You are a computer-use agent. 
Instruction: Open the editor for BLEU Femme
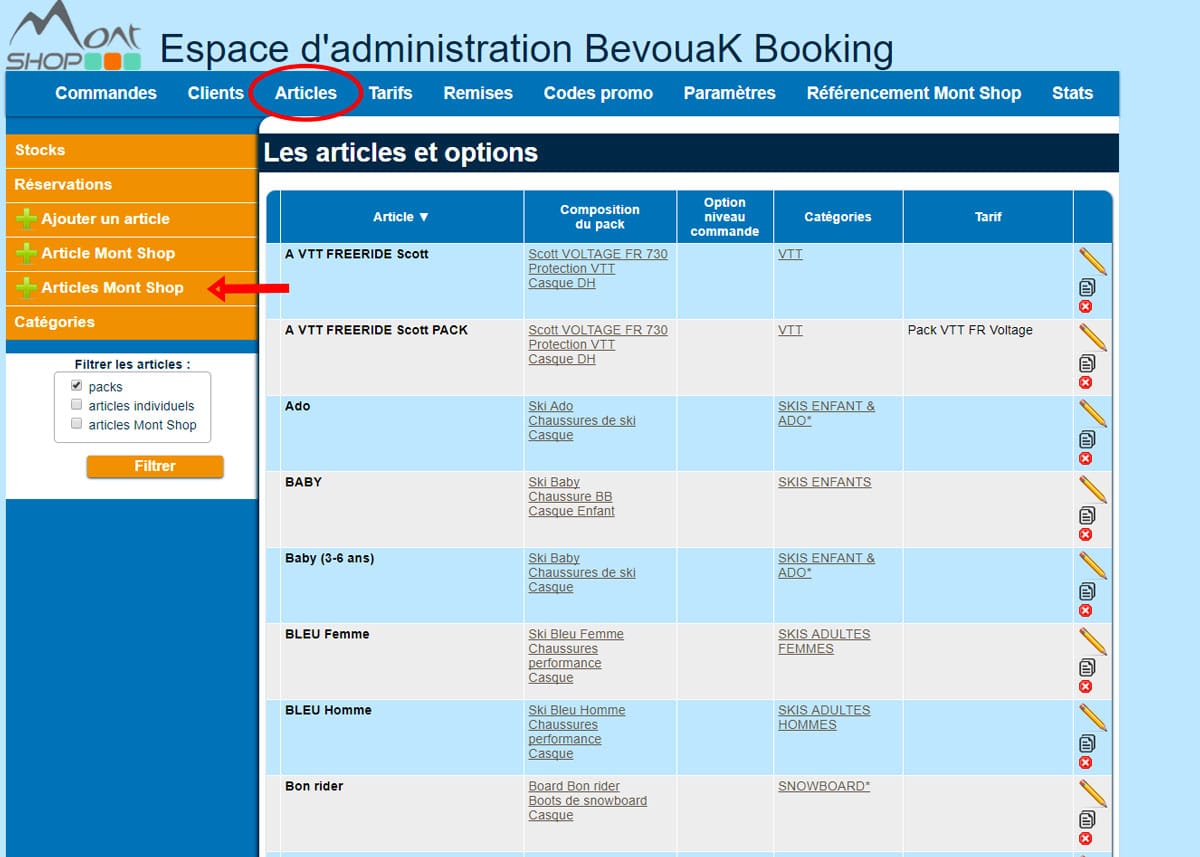click(x=1092, y=641)
